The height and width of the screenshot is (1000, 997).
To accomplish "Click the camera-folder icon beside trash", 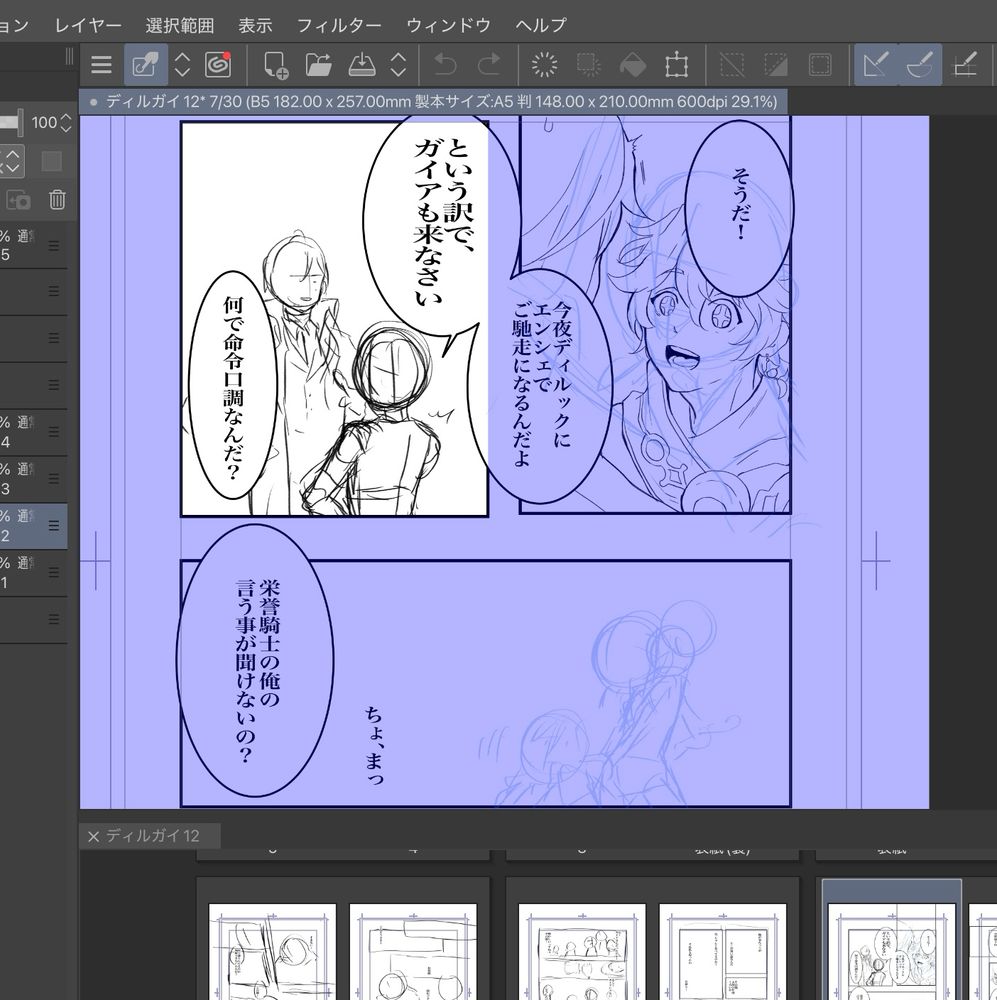I will click(19, 200).
